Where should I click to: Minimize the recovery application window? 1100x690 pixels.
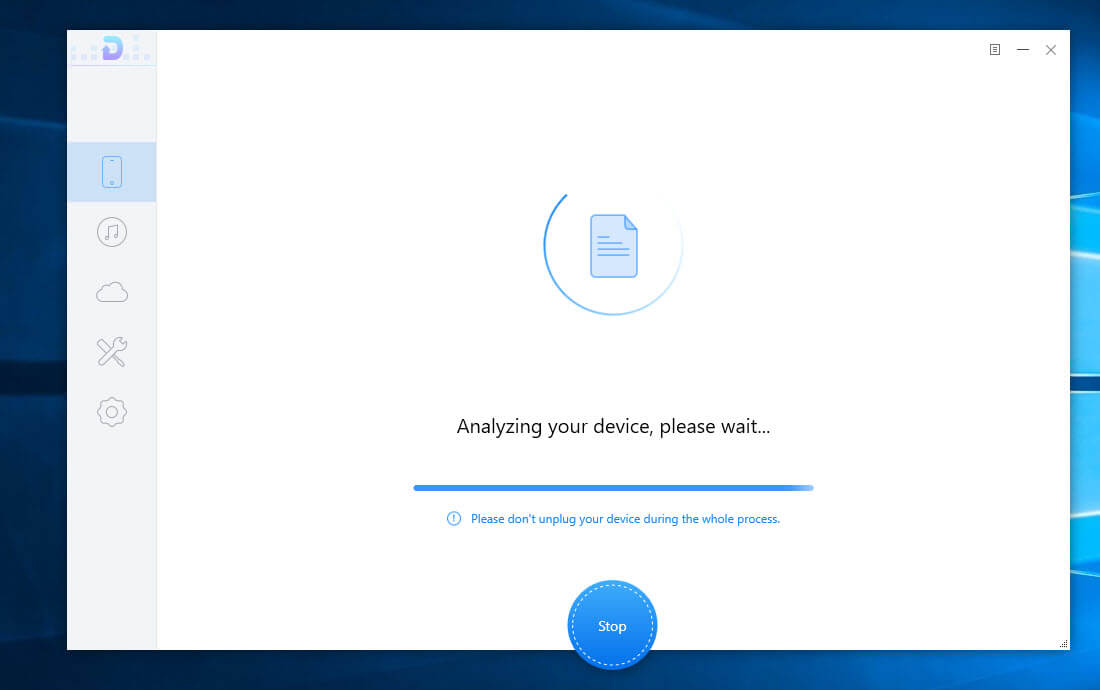(x=1023, y=49)
